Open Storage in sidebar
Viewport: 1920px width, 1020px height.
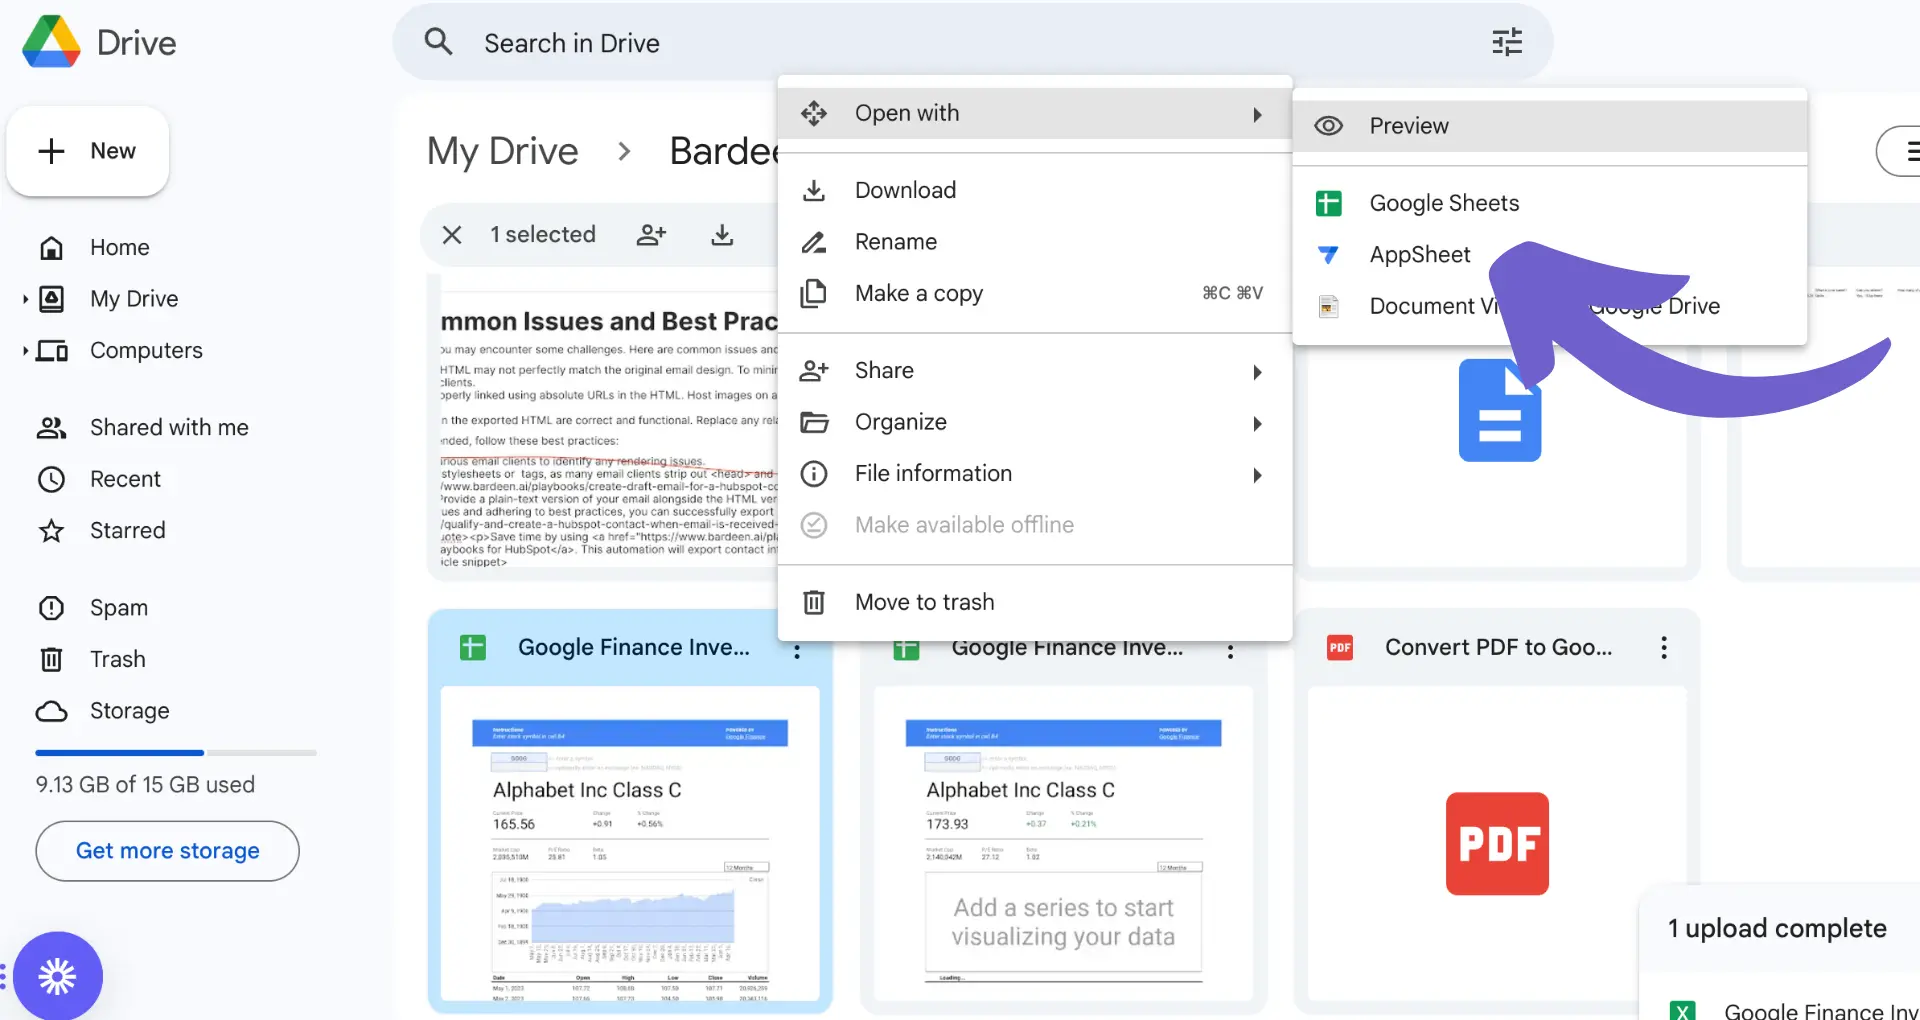click(130, 711)
